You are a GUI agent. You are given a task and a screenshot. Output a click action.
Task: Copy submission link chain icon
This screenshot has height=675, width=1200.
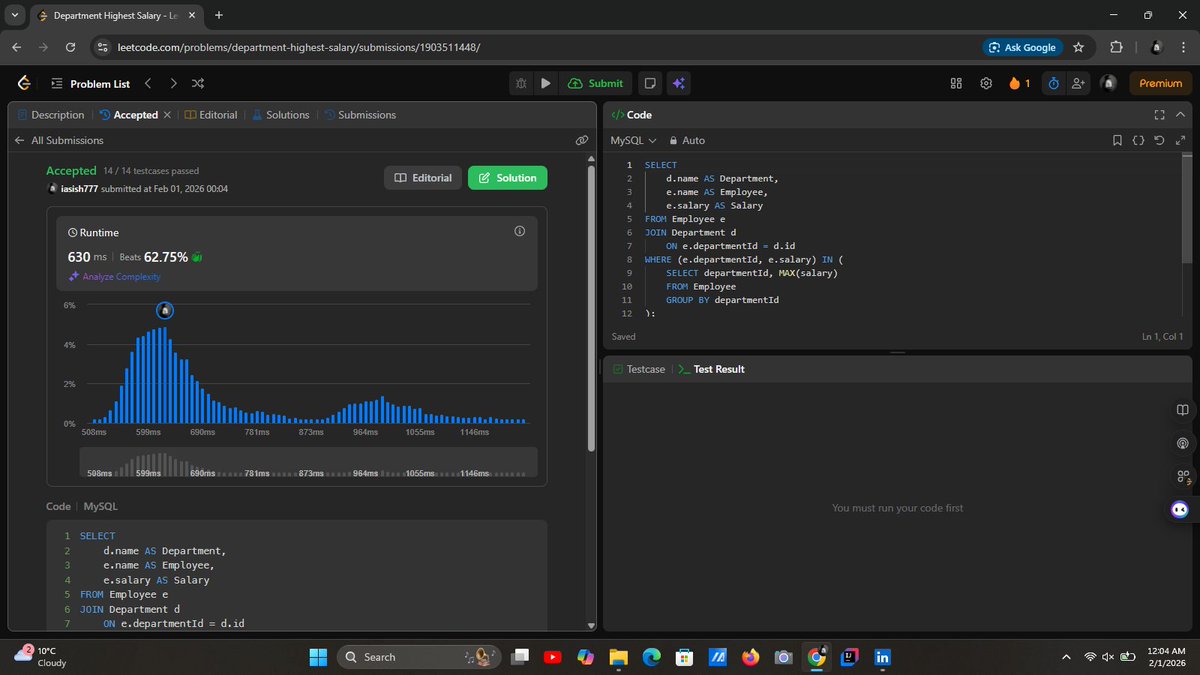(x=581, y=141)
